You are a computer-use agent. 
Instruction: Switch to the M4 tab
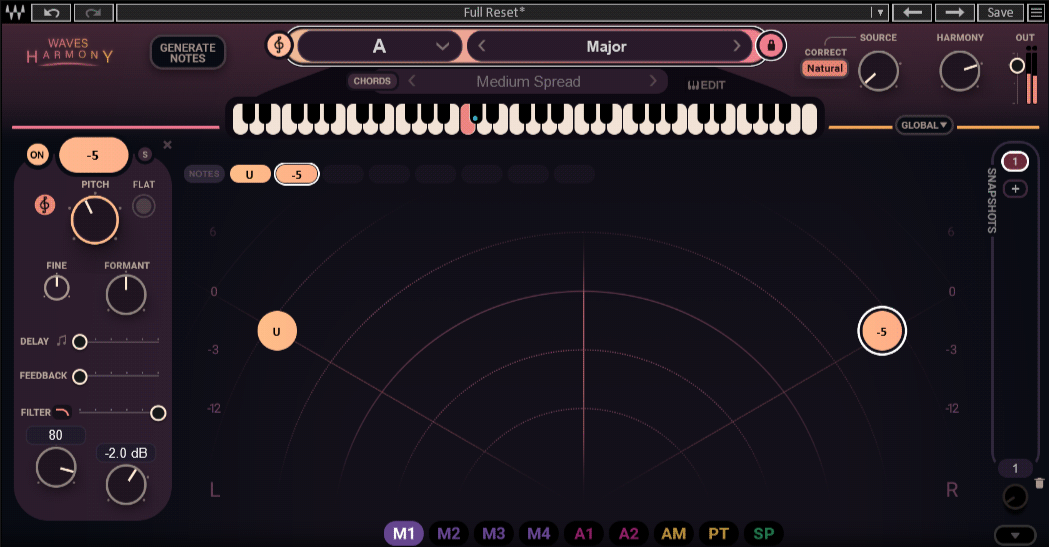click(539, 534)
